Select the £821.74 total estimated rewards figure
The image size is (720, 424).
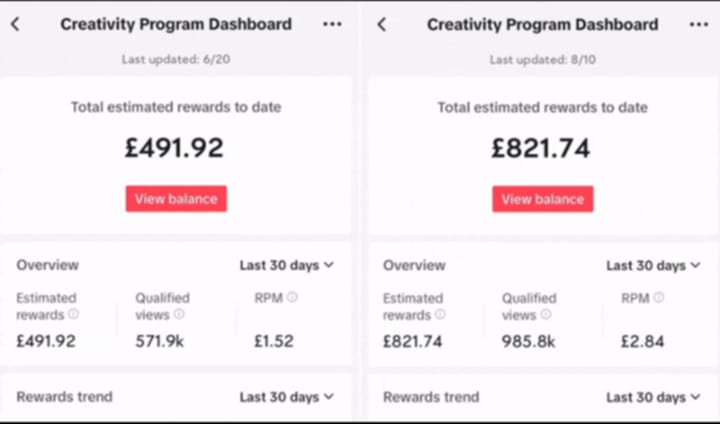point(540,148)
